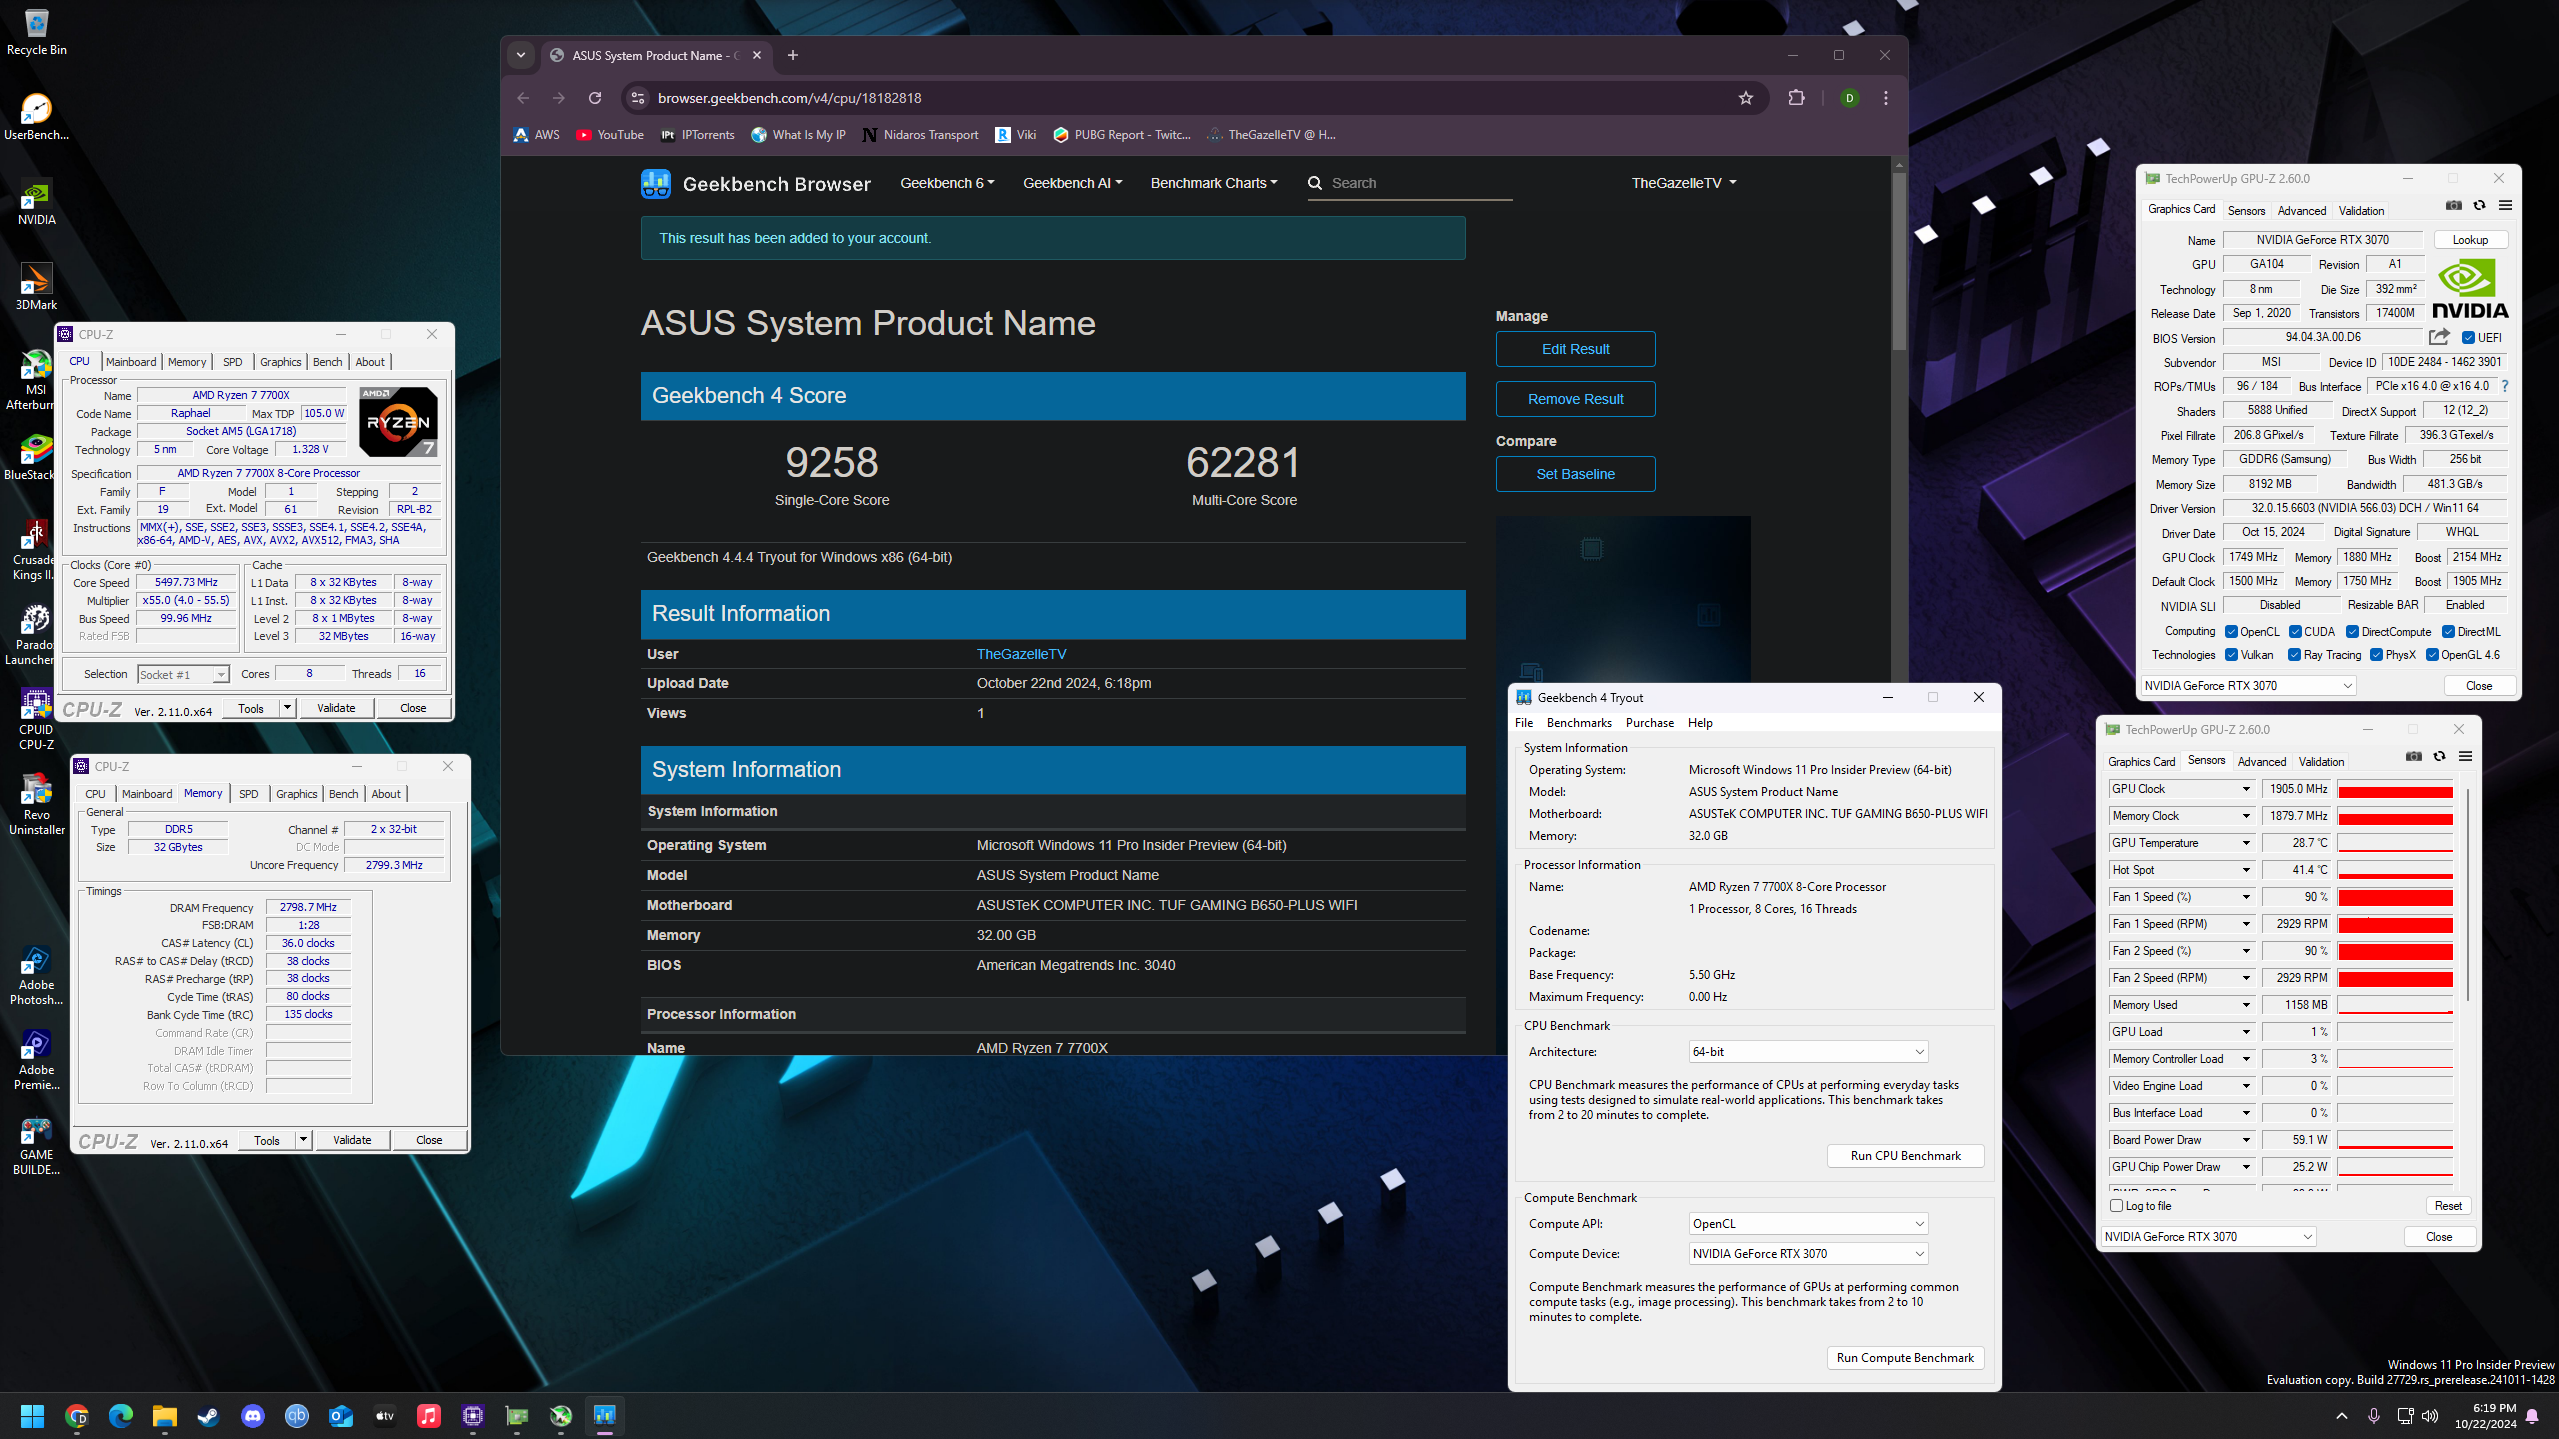Viewport: 2559px width, 1439px height.
Task: Click the Steam icon in the taskbar
Action: pyautogui.click(x=208, y=1415)
